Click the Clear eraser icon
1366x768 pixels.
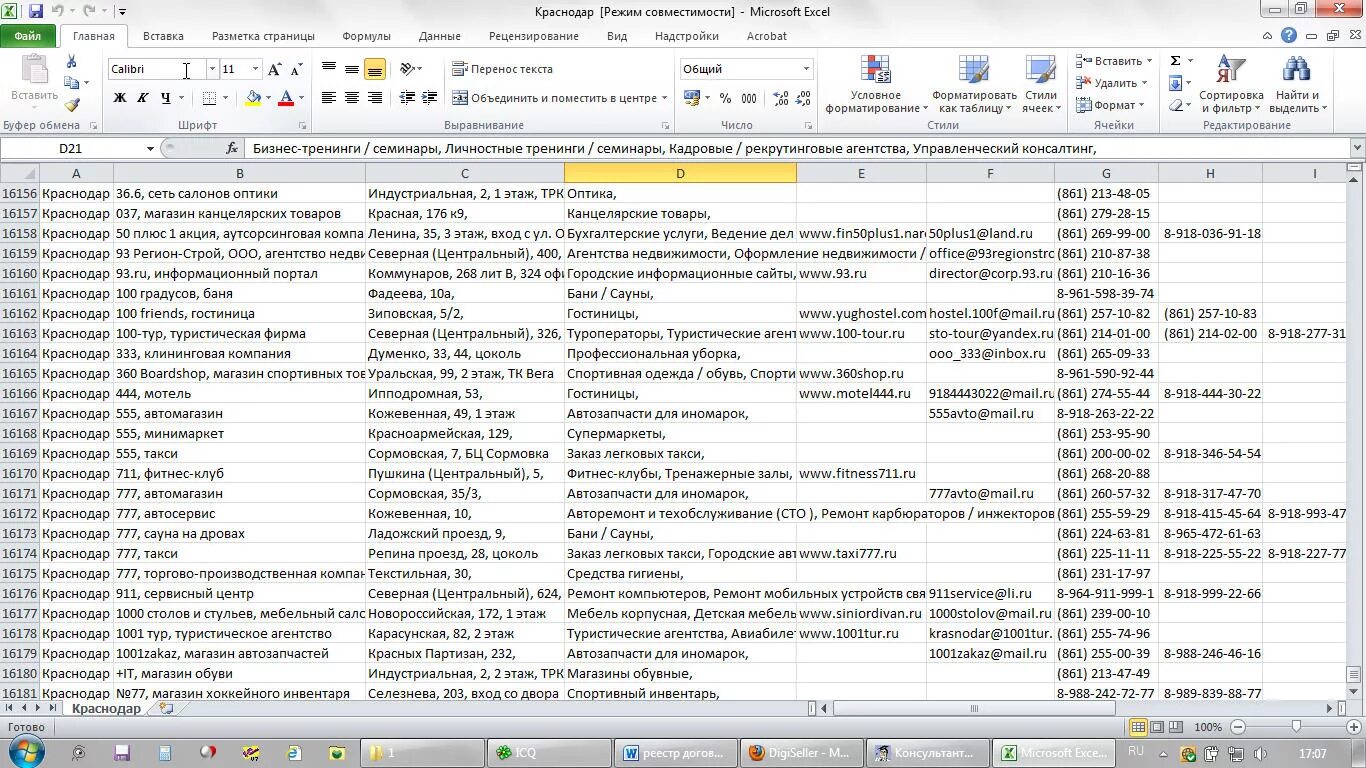[x=1176, y=105]
